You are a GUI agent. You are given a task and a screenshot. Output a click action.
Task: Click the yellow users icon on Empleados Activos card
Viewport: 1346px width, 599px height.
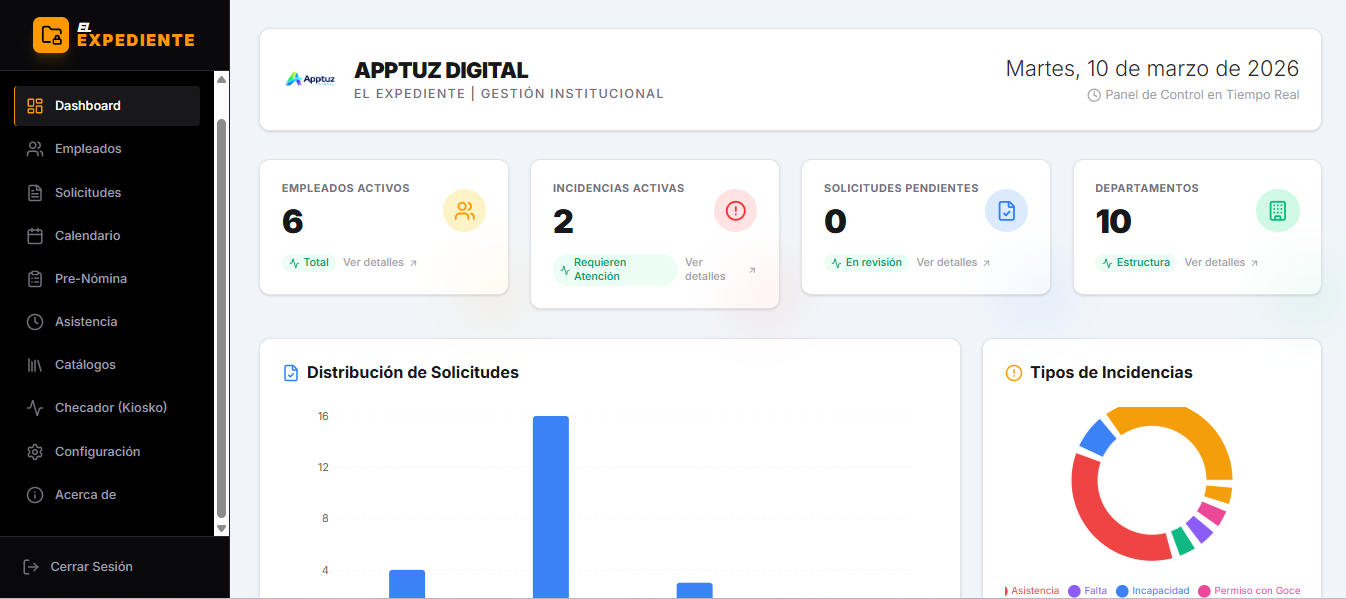(465, 211)
